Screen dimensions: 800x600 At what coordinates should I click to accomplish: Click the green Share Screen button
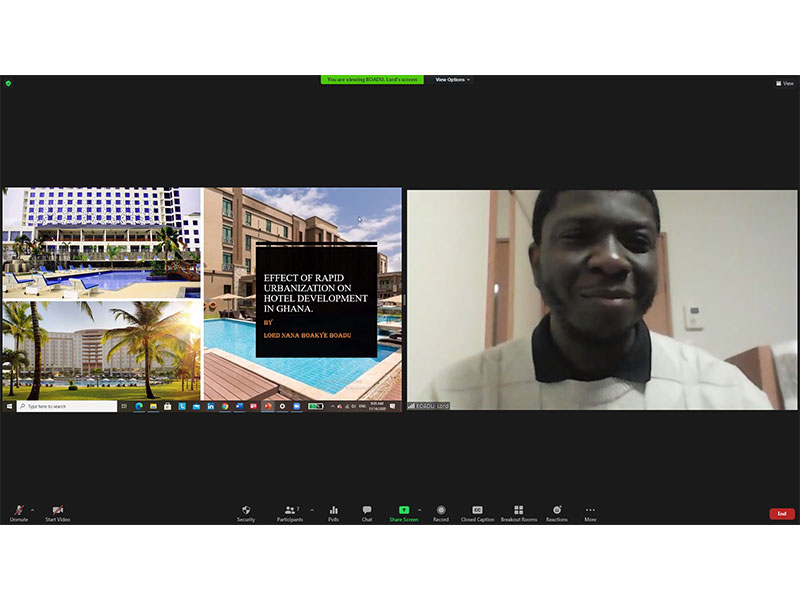pyautogui.click(x=404, y=512)
